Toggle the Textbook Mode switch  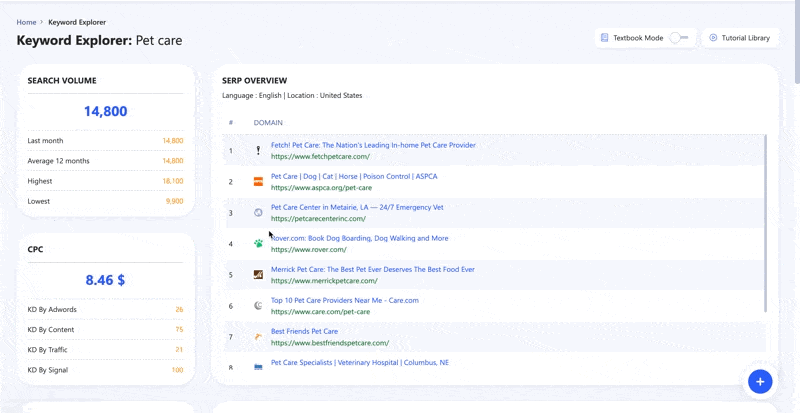(x=679, y=38)
